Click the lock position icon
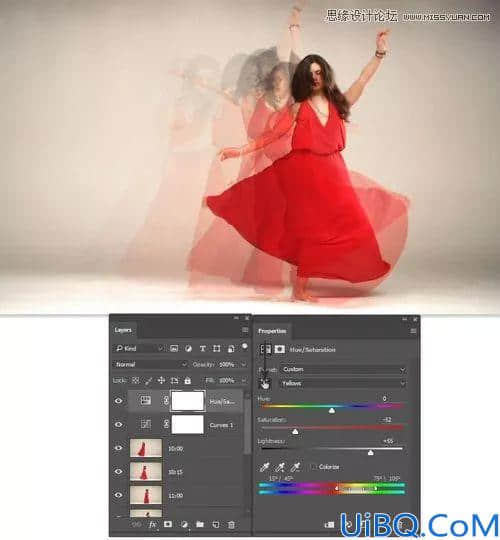The height and width of the screenshot is (540, 500). tap(161, 380)
